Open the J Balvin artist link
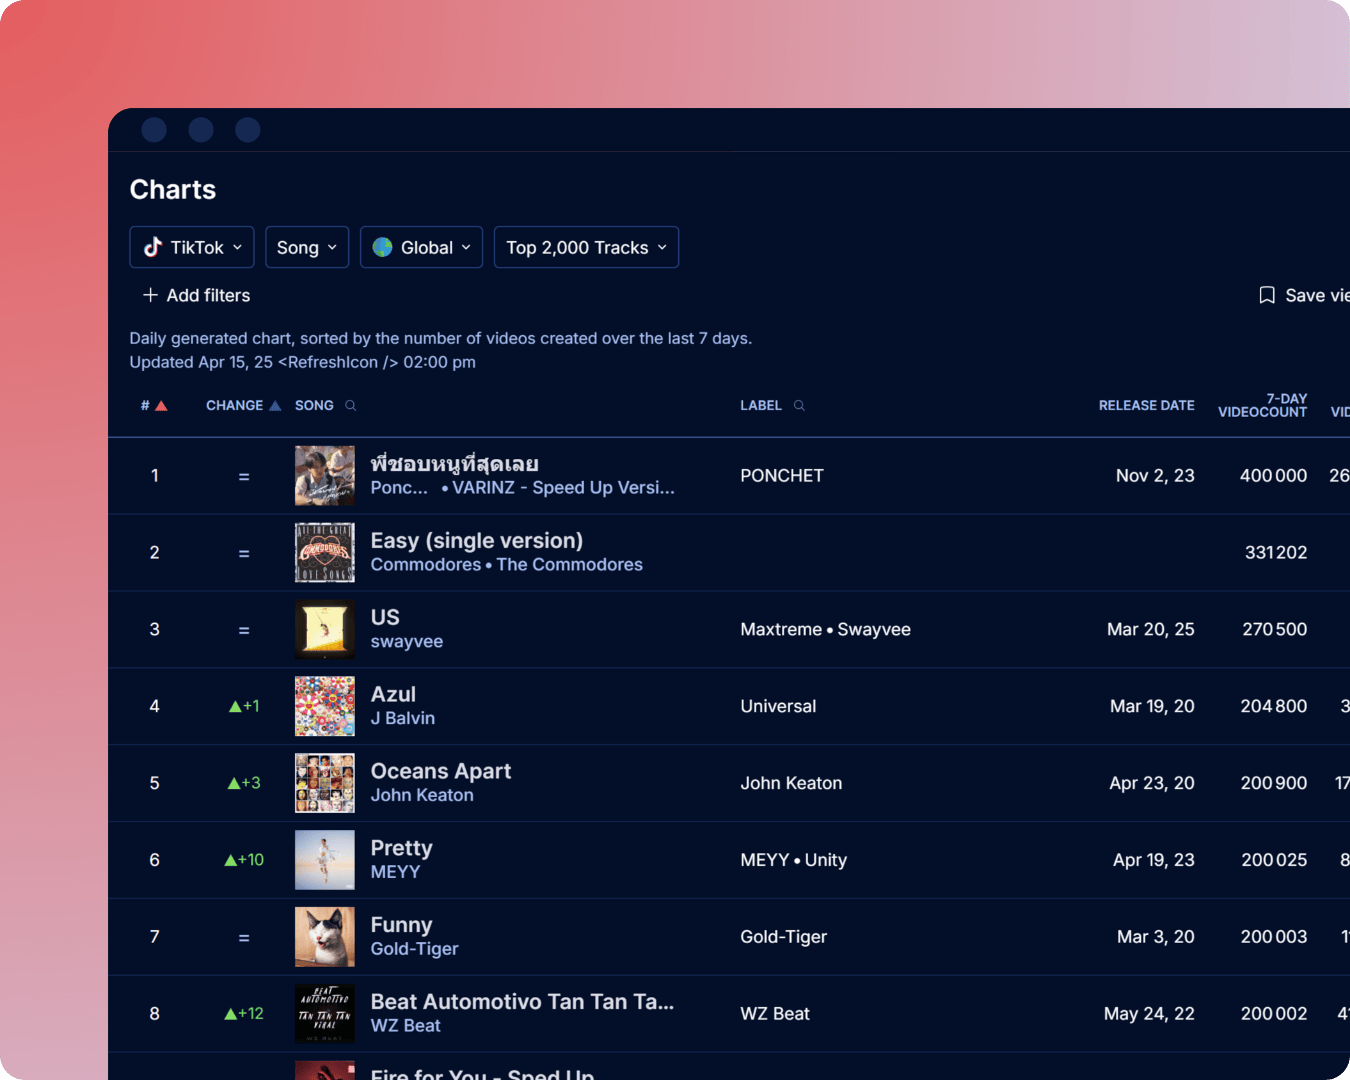The image size is (1350, 1080). click(x=403, y=718)
